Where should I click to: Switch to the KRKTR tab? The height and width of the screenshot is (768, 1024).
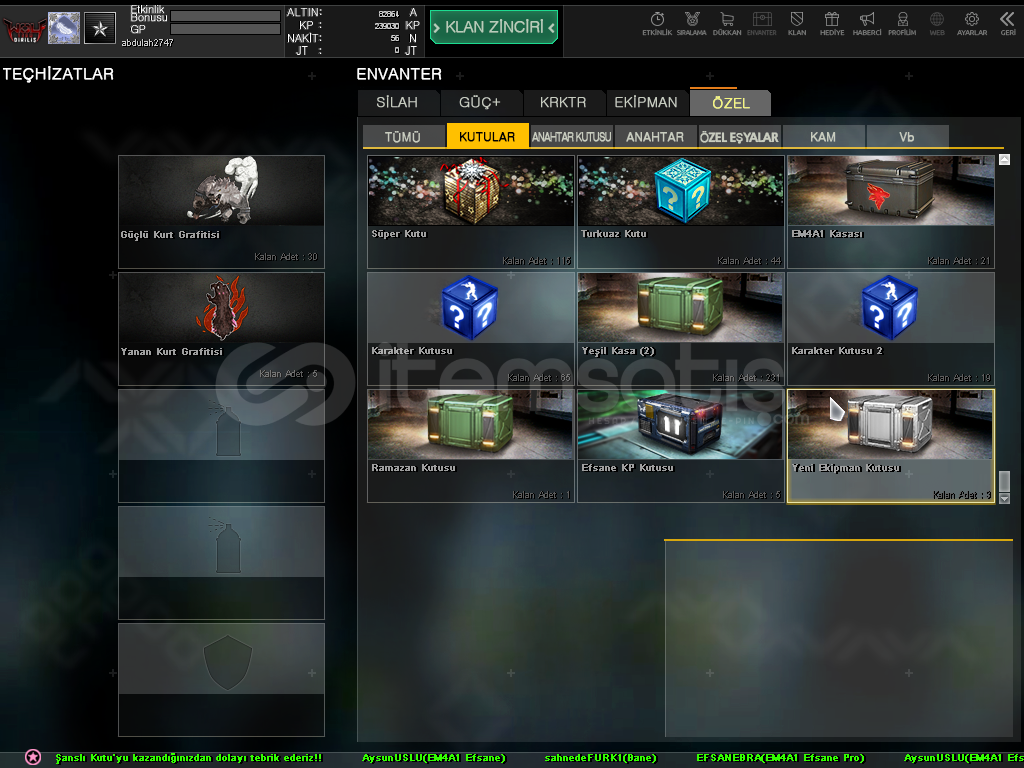[x=563, y=103]
